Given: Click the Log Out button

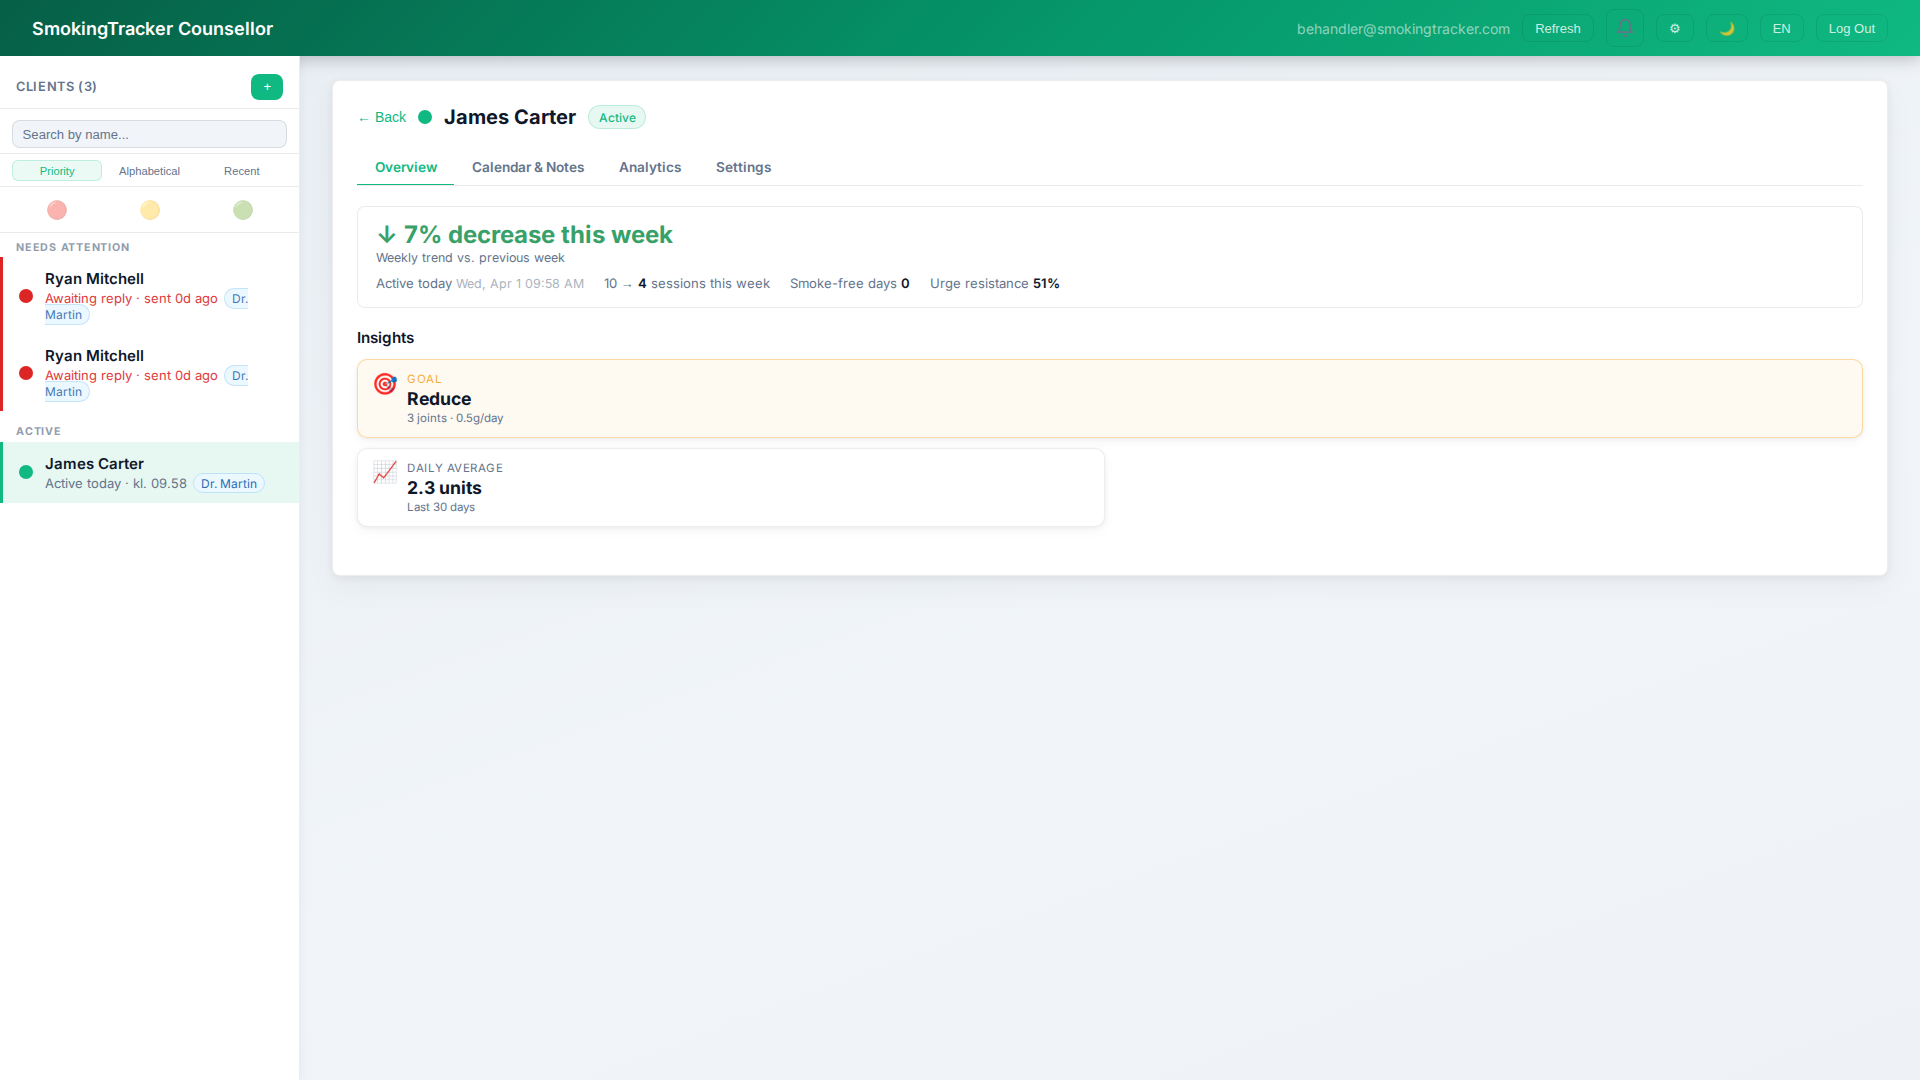Looking at the screenshot, I should (x=1851, y=28).
